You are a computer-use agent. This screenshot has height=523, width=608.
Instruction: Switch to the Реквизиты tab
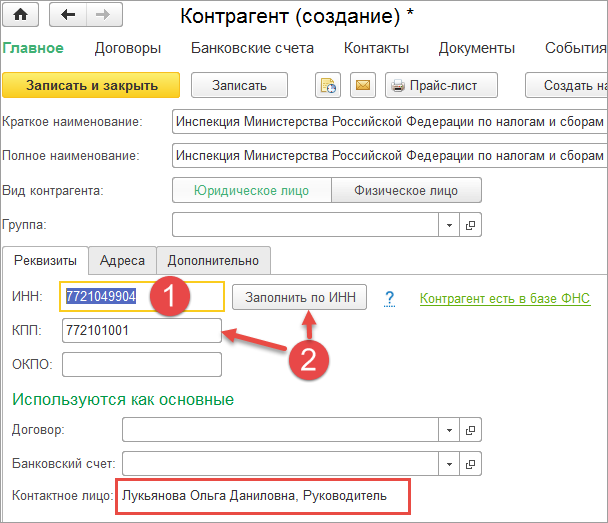(x=45, y=260)
